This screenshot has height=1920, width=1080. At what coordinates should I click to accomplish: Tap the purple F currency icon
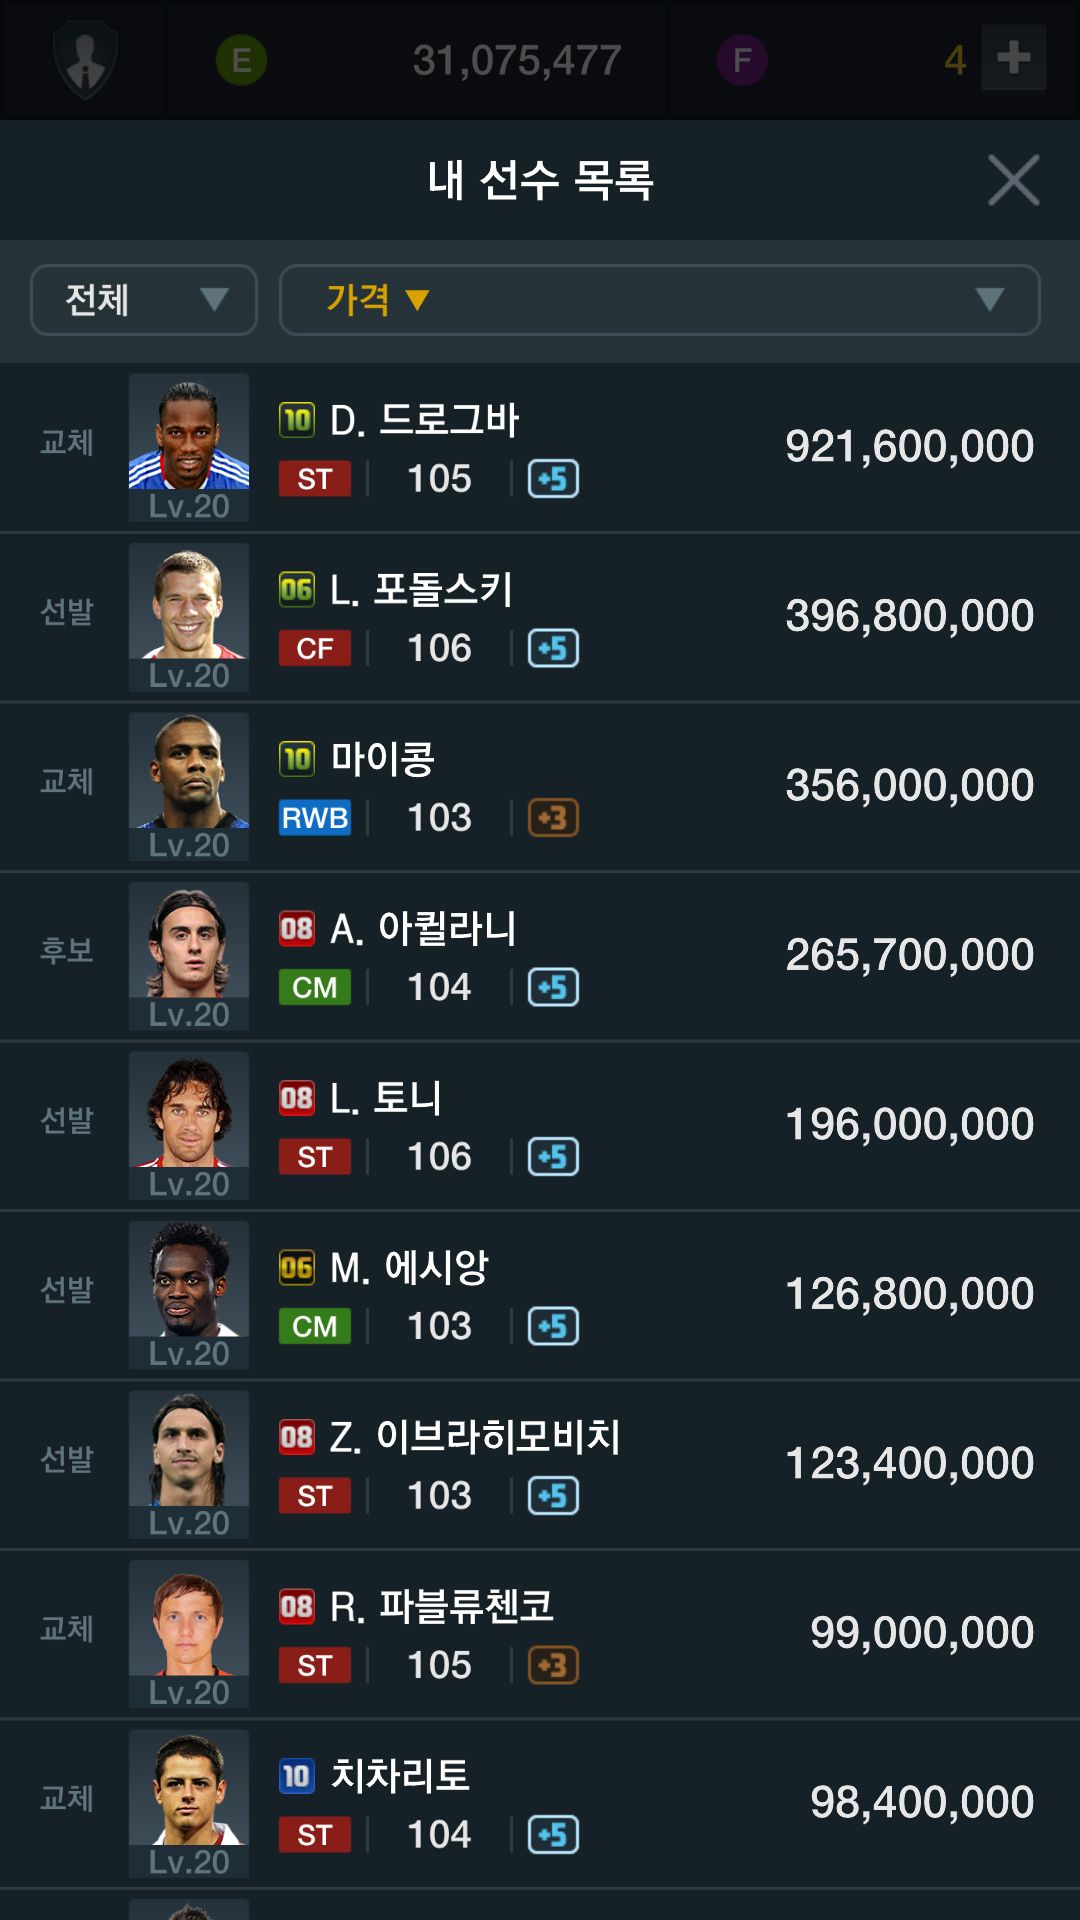click(742, 60)
